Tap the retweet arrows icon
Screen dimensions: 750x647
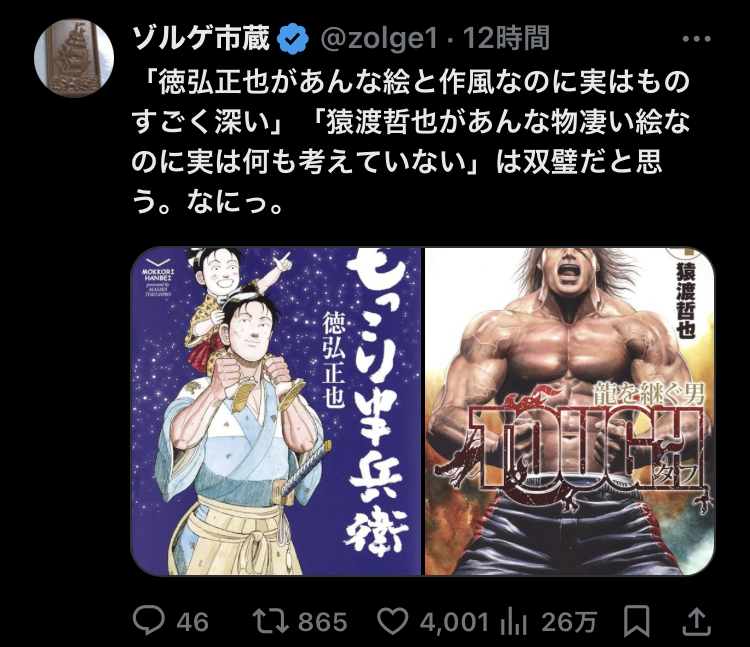click(271, 621)
